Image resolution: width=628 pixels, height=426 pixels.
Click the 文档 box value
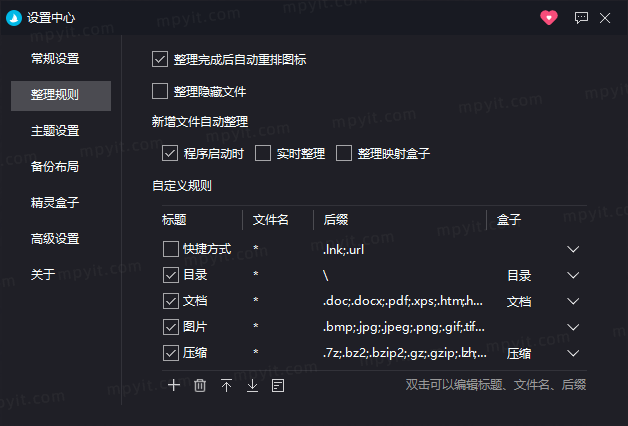pyautogui.click(x=519, y=301)
